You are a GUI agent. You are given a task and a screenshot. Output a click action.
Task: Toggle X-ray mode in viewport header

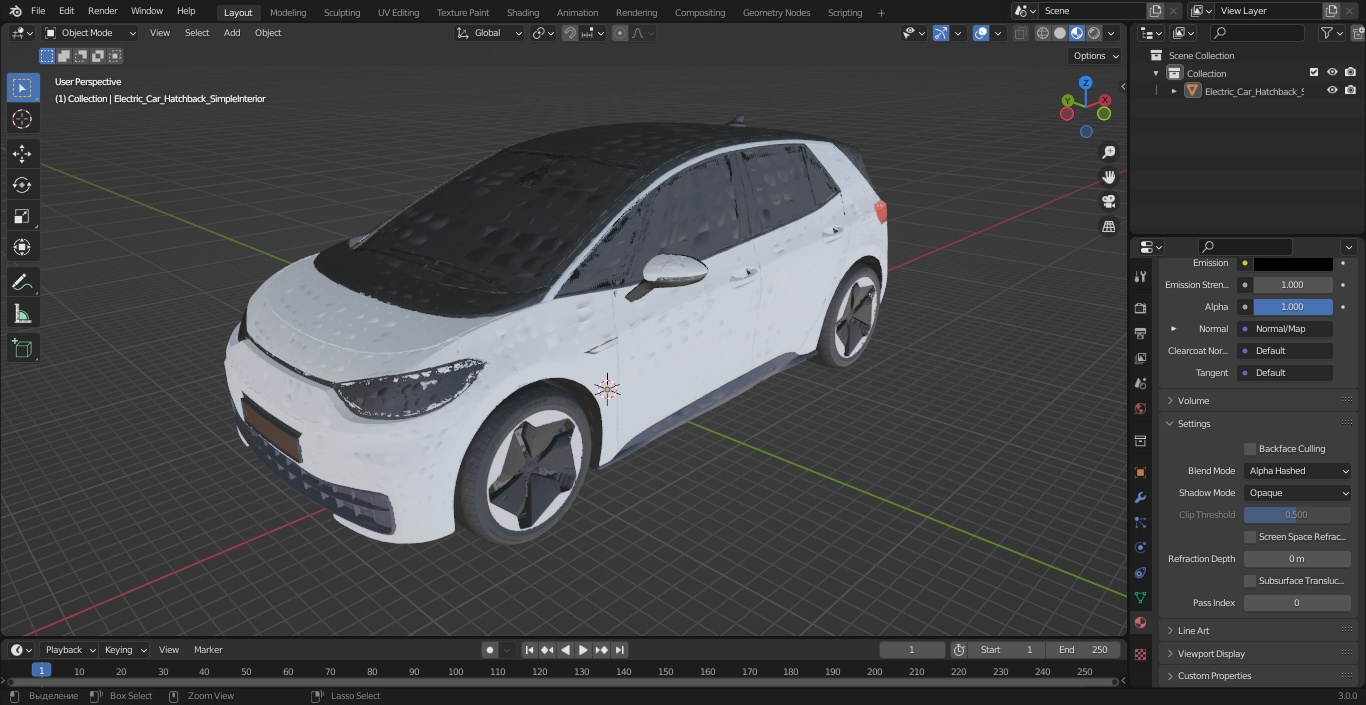click(1020, 33)
